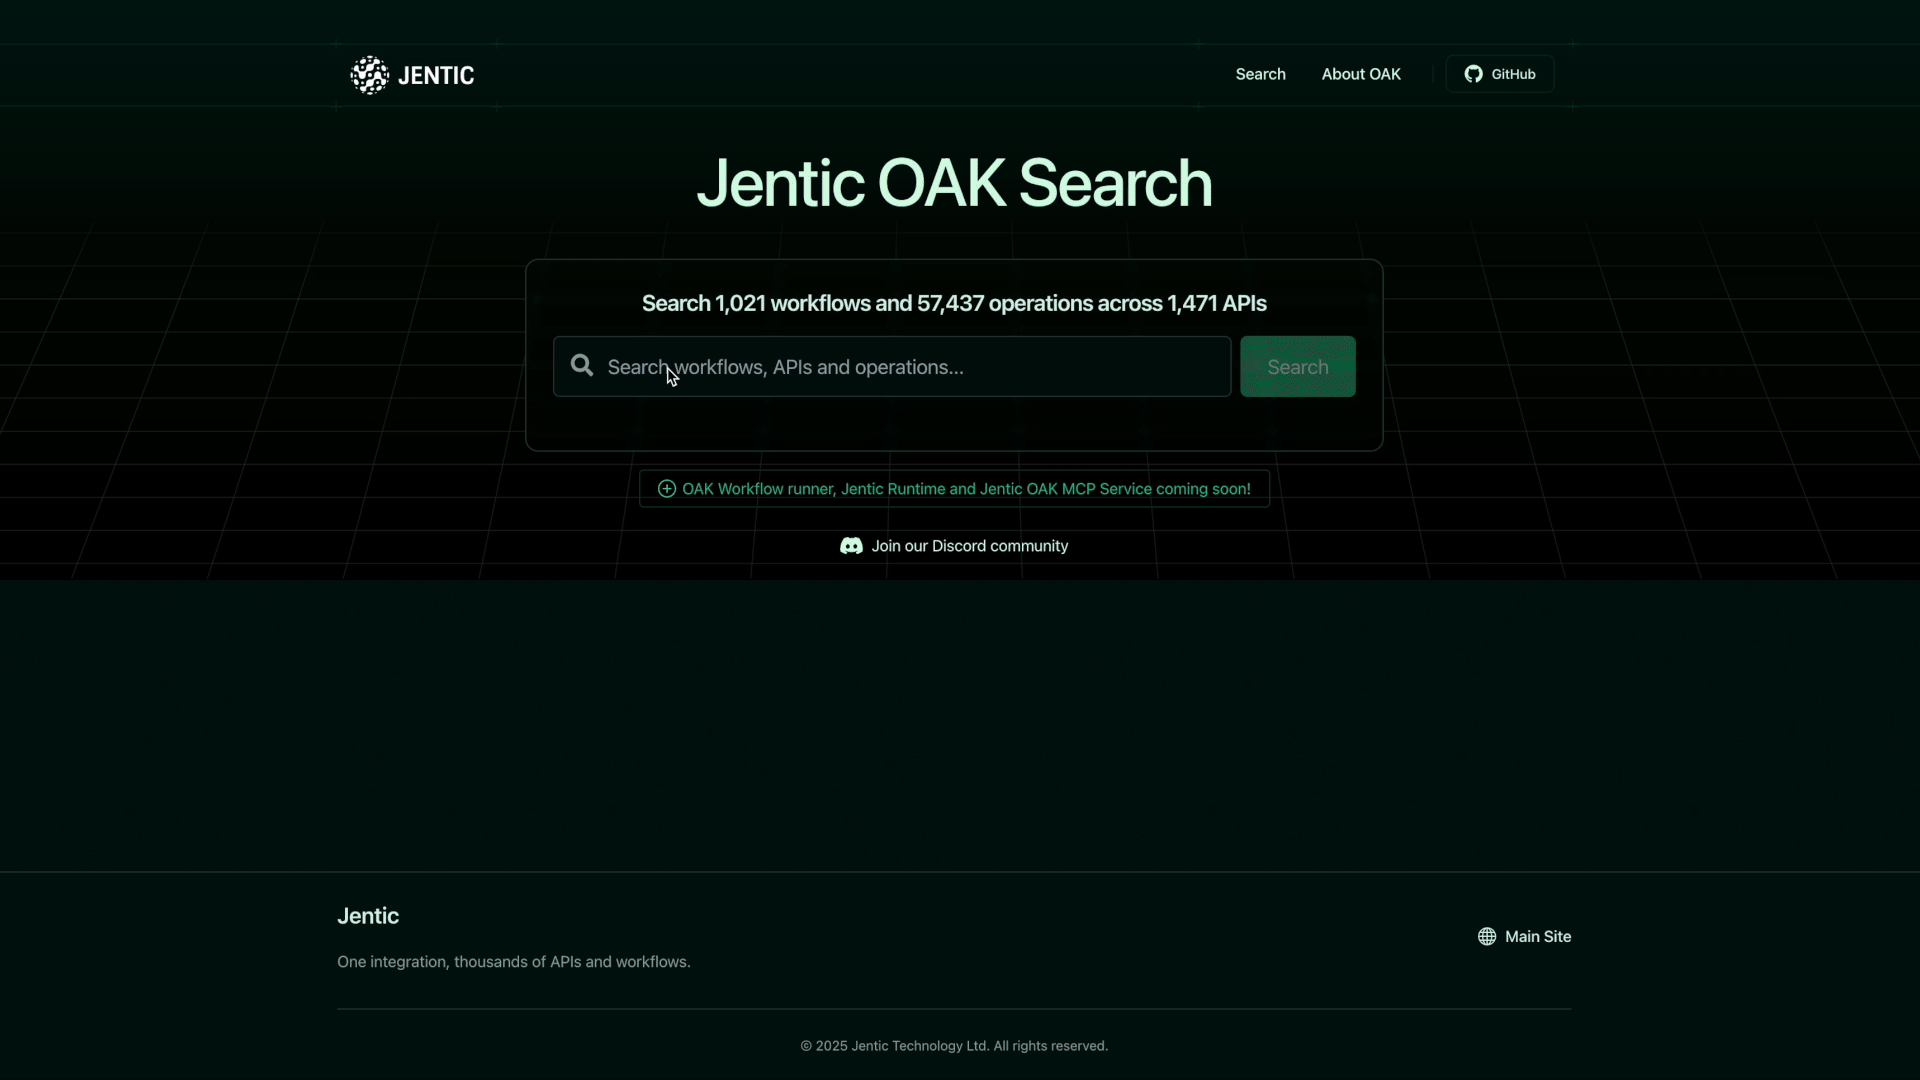Click the Jentic OAK Search heading
This screenshot has width=1920, height=1080.
click(x=954, y=184)
